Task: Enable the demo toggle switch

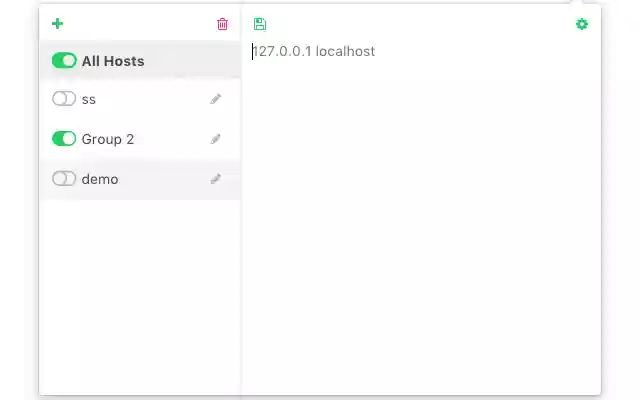Action: pos(64,179)
